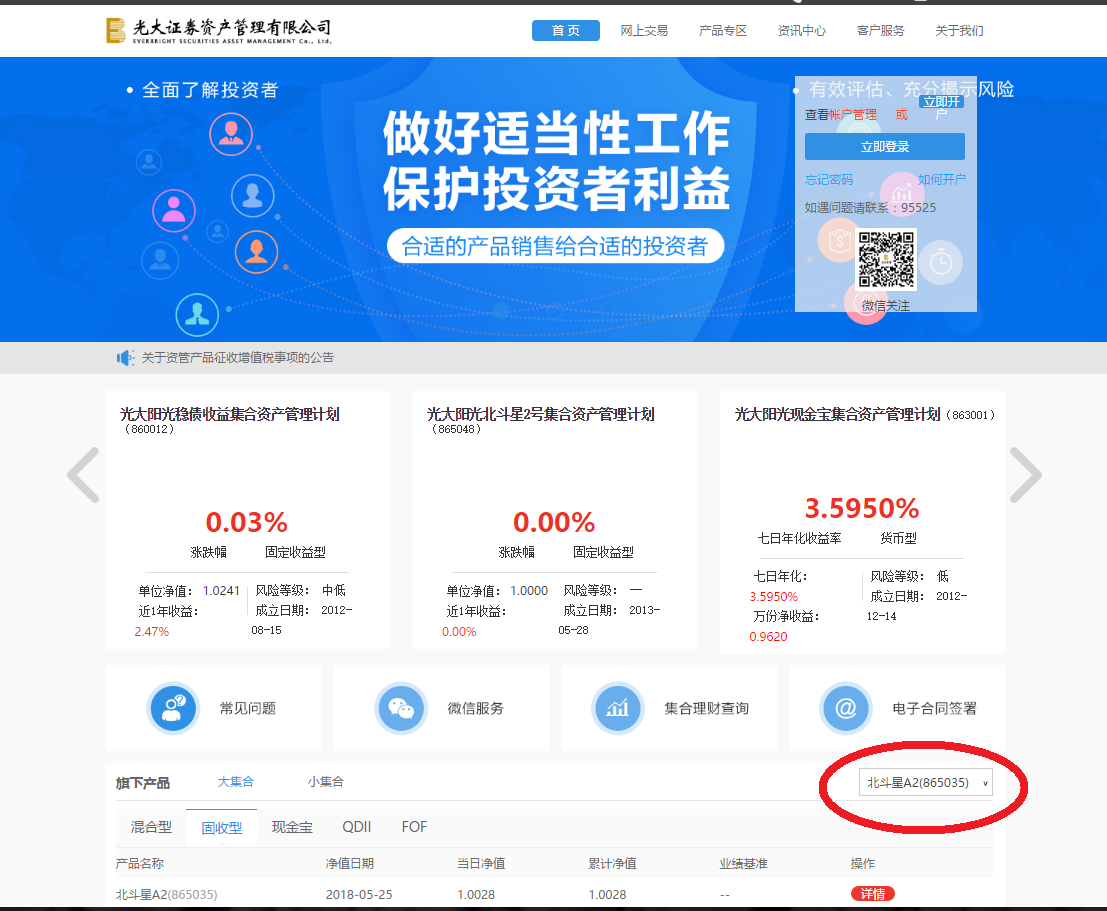The image size is (1107, 911).
Task: Click the 集合理财查询 chart icon
Action: click(618, 708)
